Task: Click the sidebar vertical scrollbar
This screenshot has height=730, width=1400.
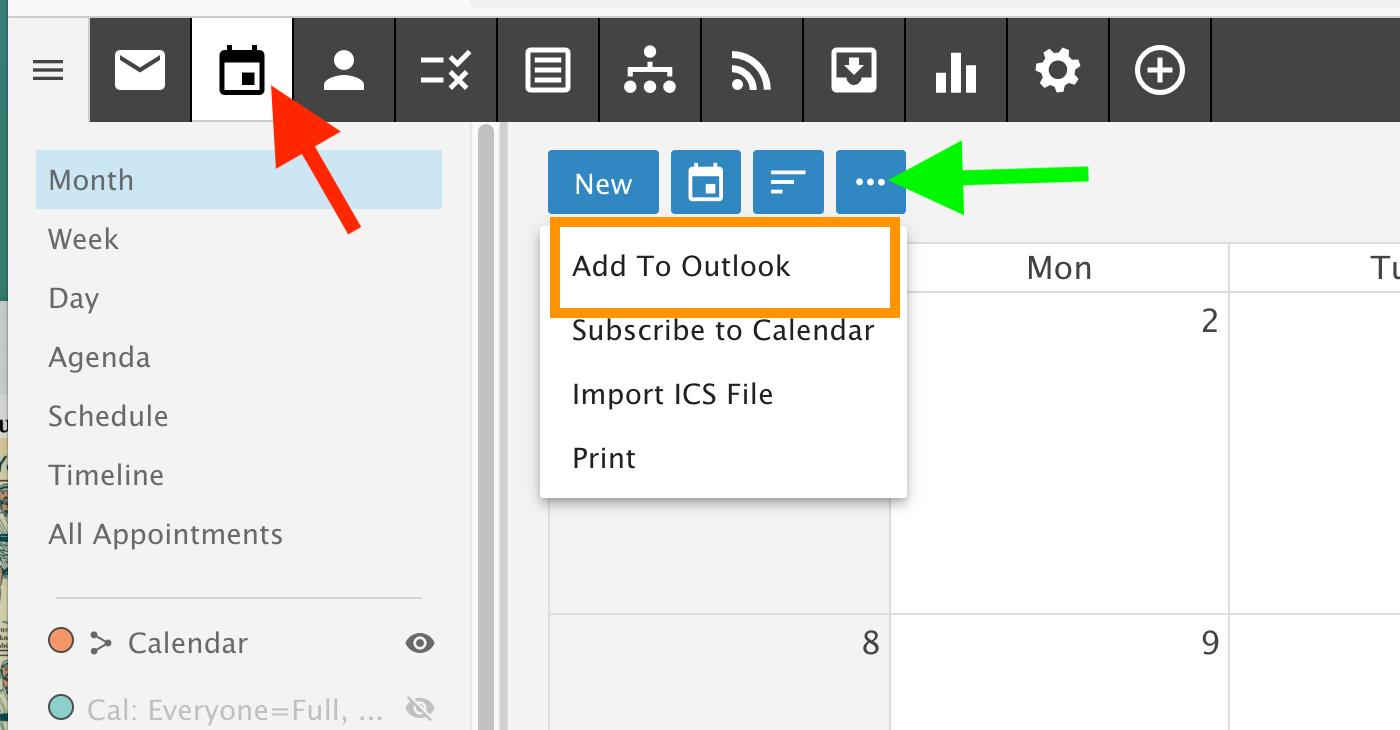Action: click(486, 400)
